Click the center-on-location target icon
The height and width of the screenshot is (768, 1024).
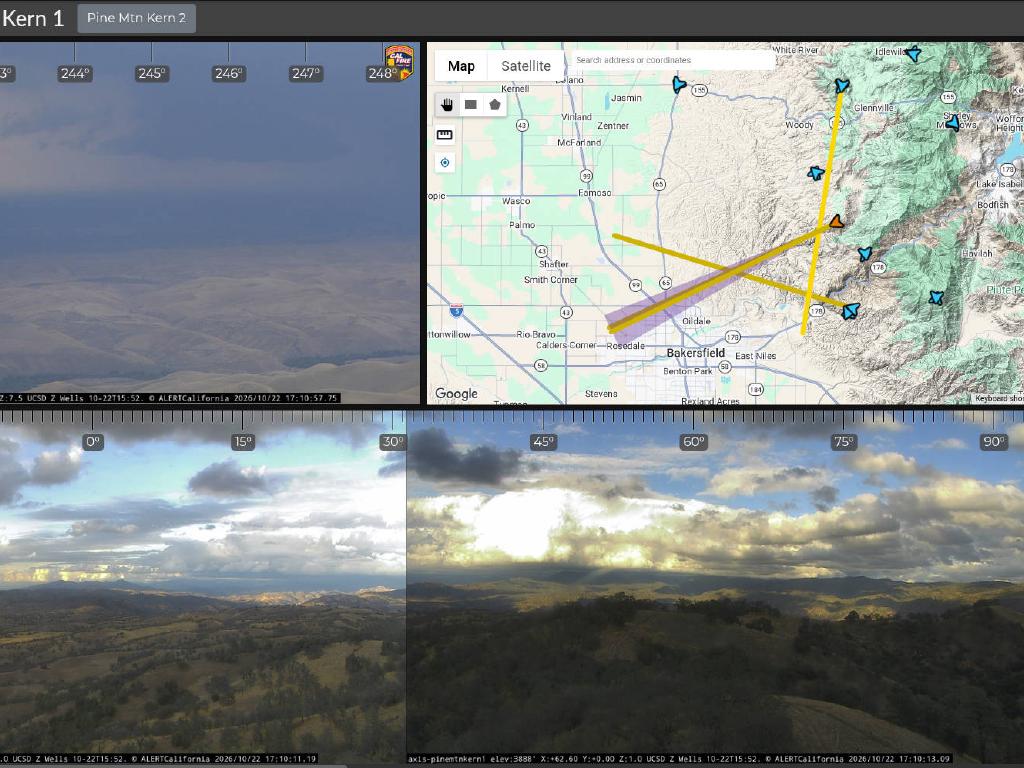445,163
